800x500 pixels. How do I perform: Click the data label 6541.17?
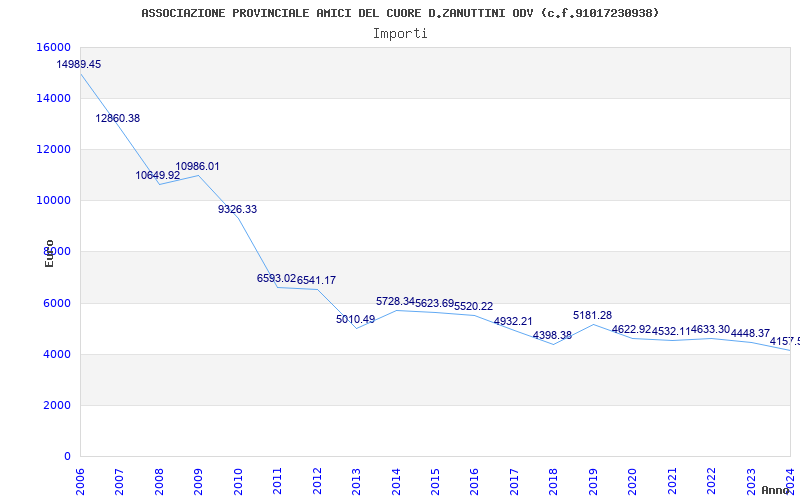point(316,280)
